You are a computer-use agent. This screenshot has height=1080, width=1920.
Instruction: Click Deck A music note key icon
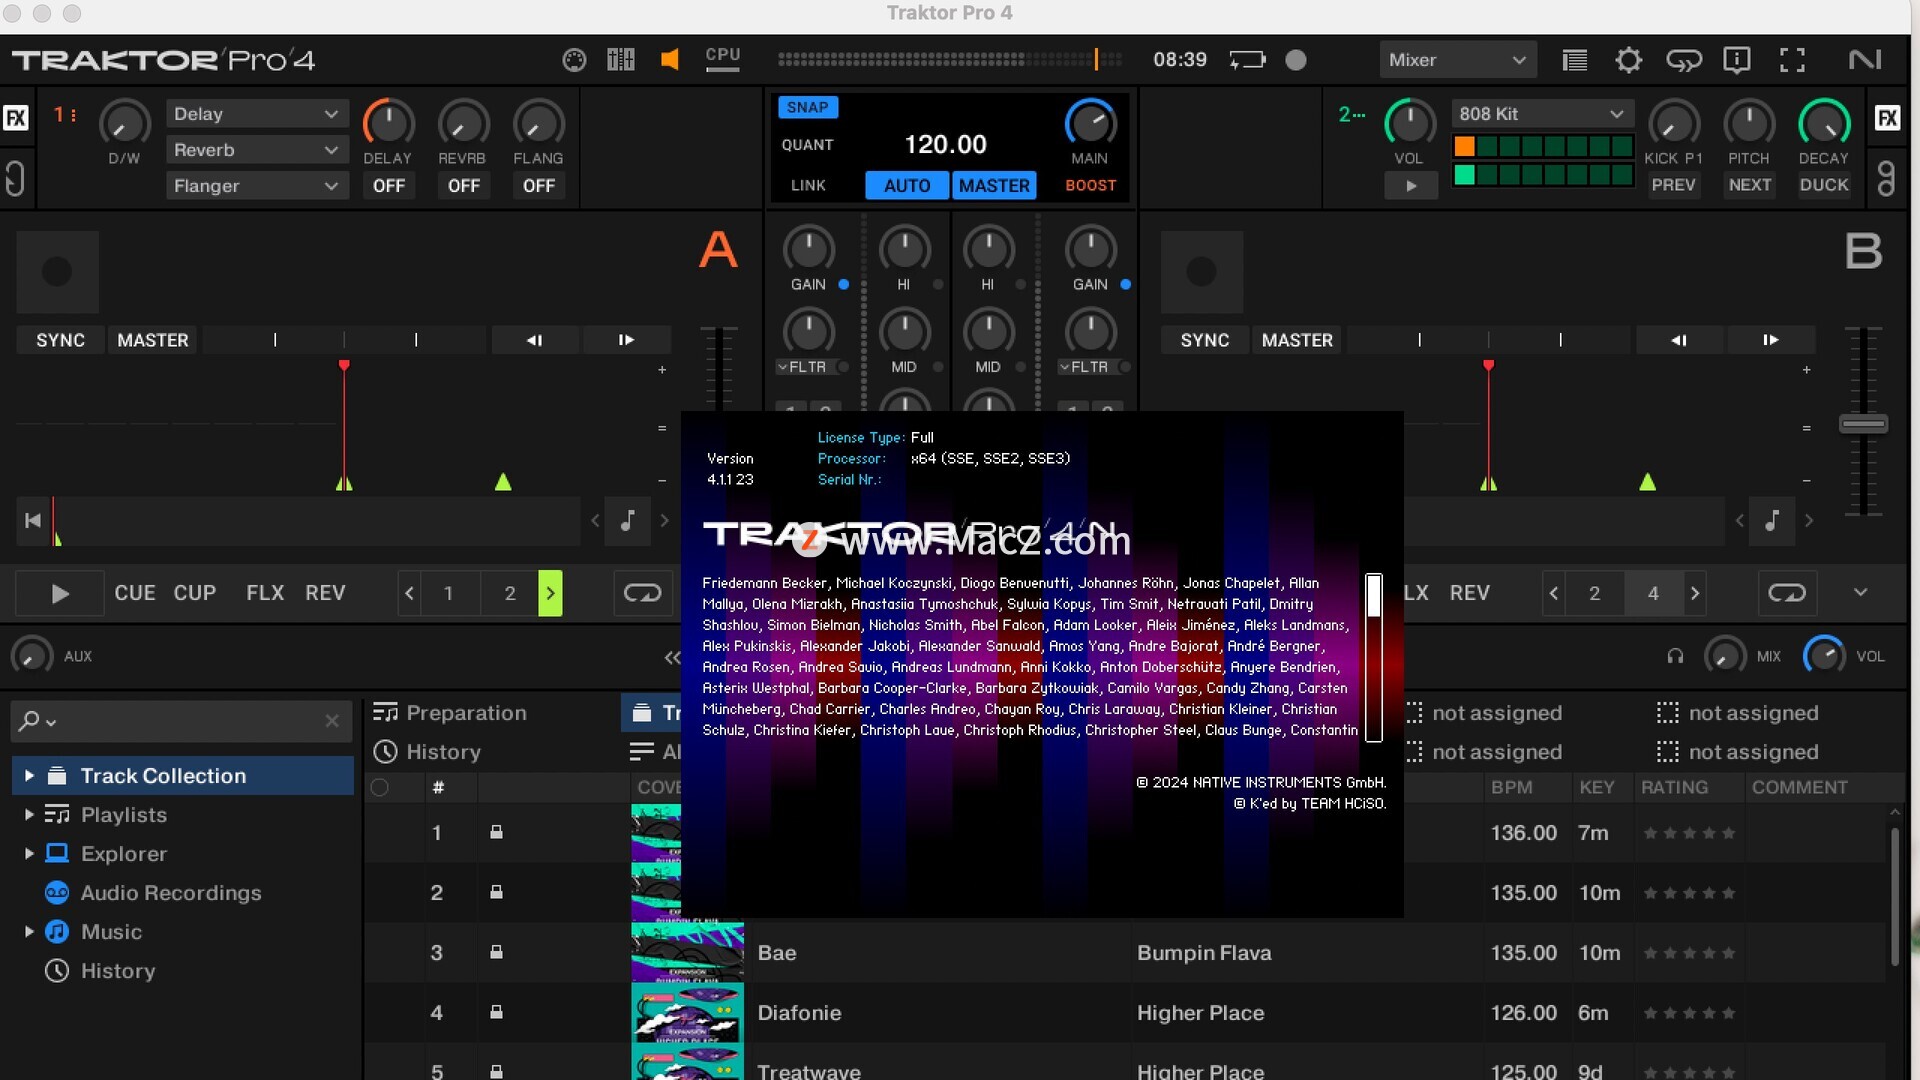[x=628, y=520]
